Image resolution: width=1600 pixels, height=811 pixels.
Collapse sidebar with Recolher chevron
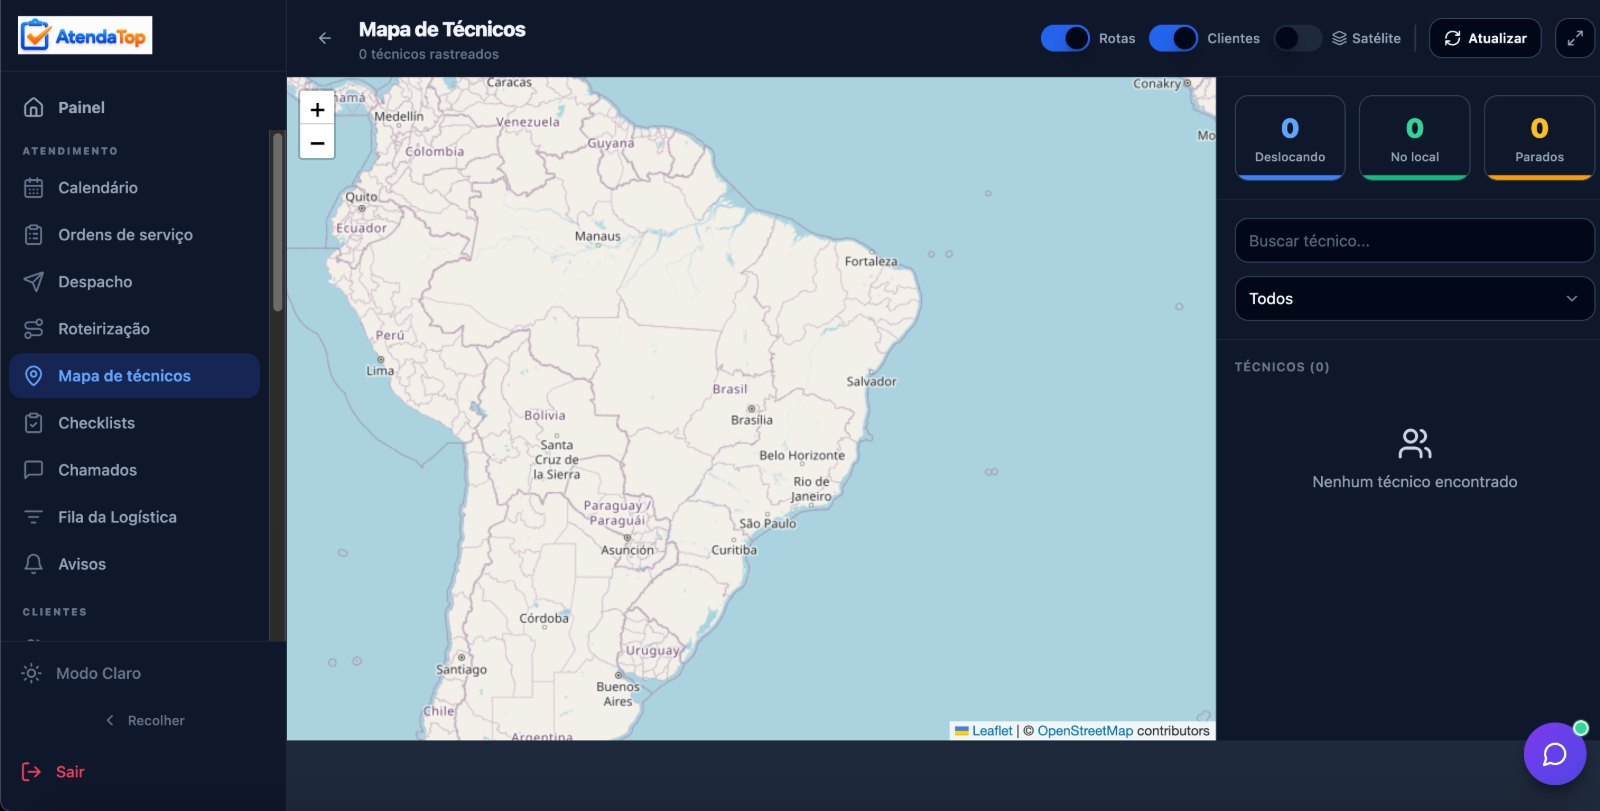(x=110, y=720)
